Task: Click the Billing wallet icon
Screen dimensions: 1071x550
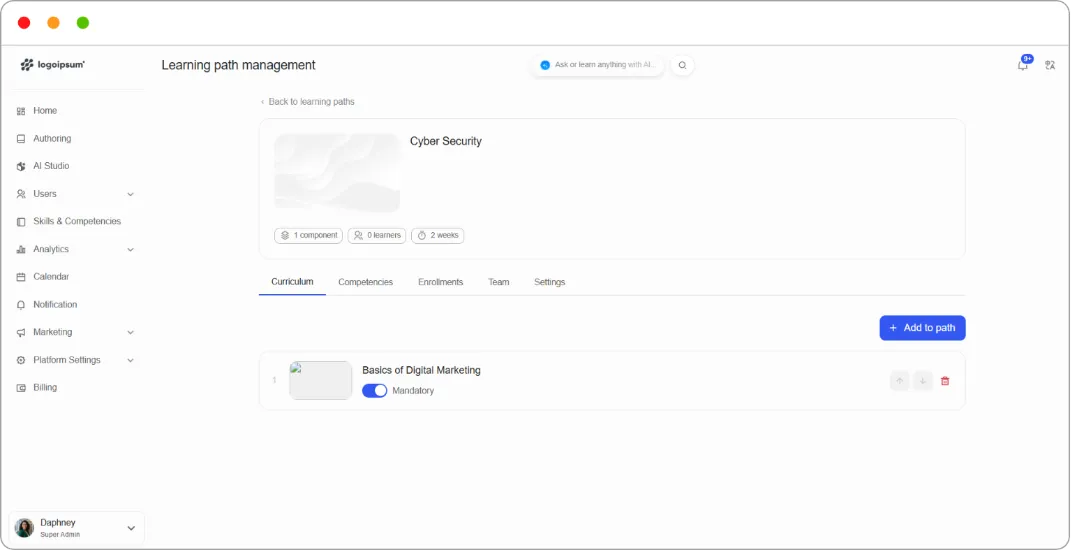Action: 20,387
